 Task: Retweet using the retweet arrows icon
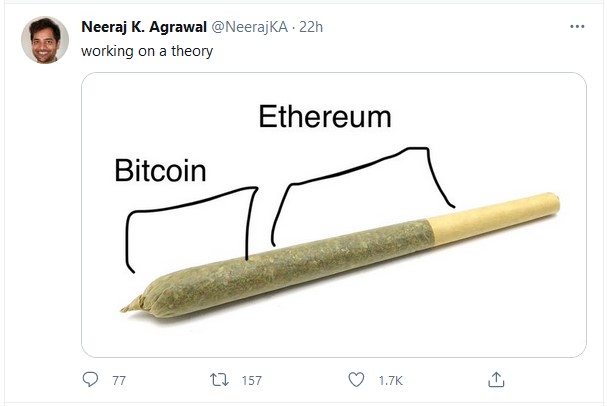point(219,380)
